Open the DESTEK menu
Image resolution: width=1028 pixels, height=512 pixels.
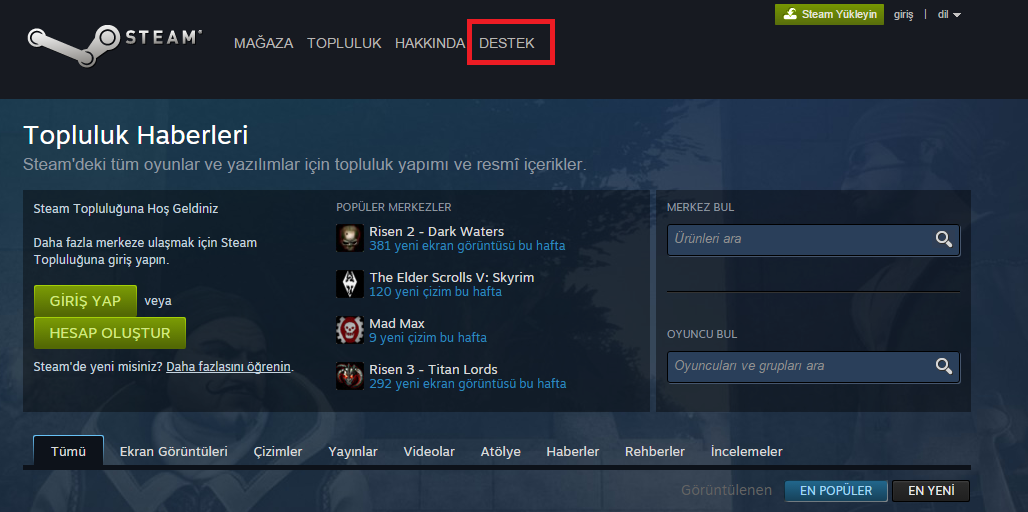coord(507,43)
